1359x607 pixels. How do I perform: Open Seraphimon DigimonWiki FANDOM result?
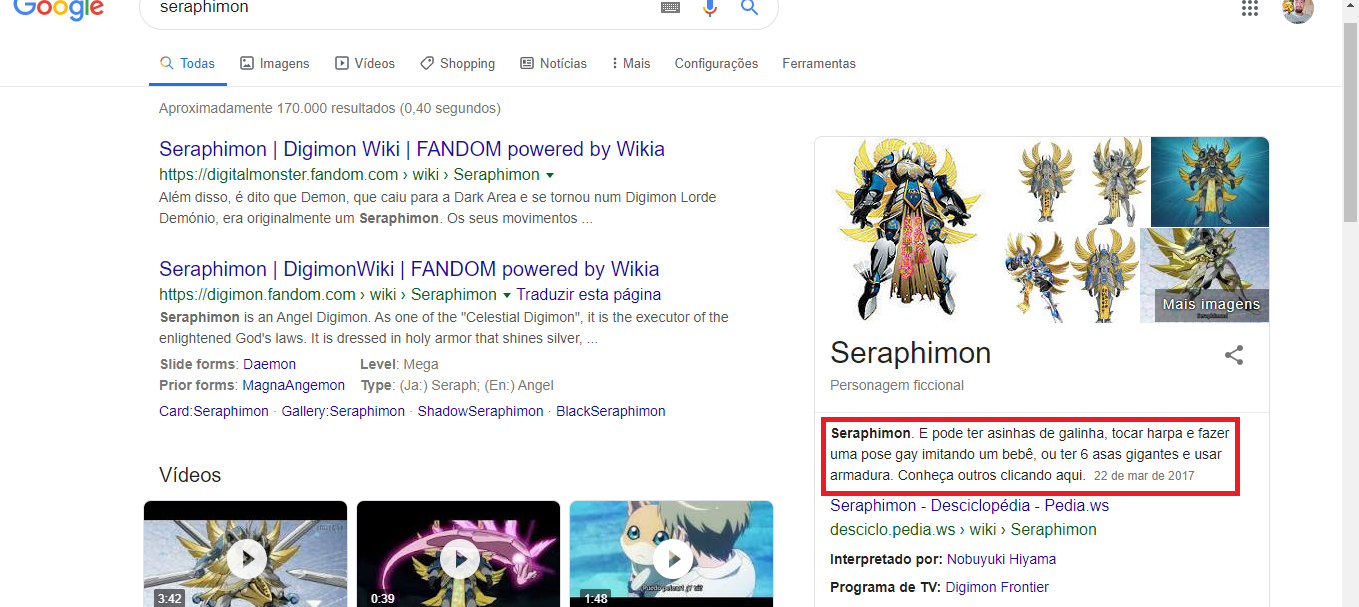(409, 269)
